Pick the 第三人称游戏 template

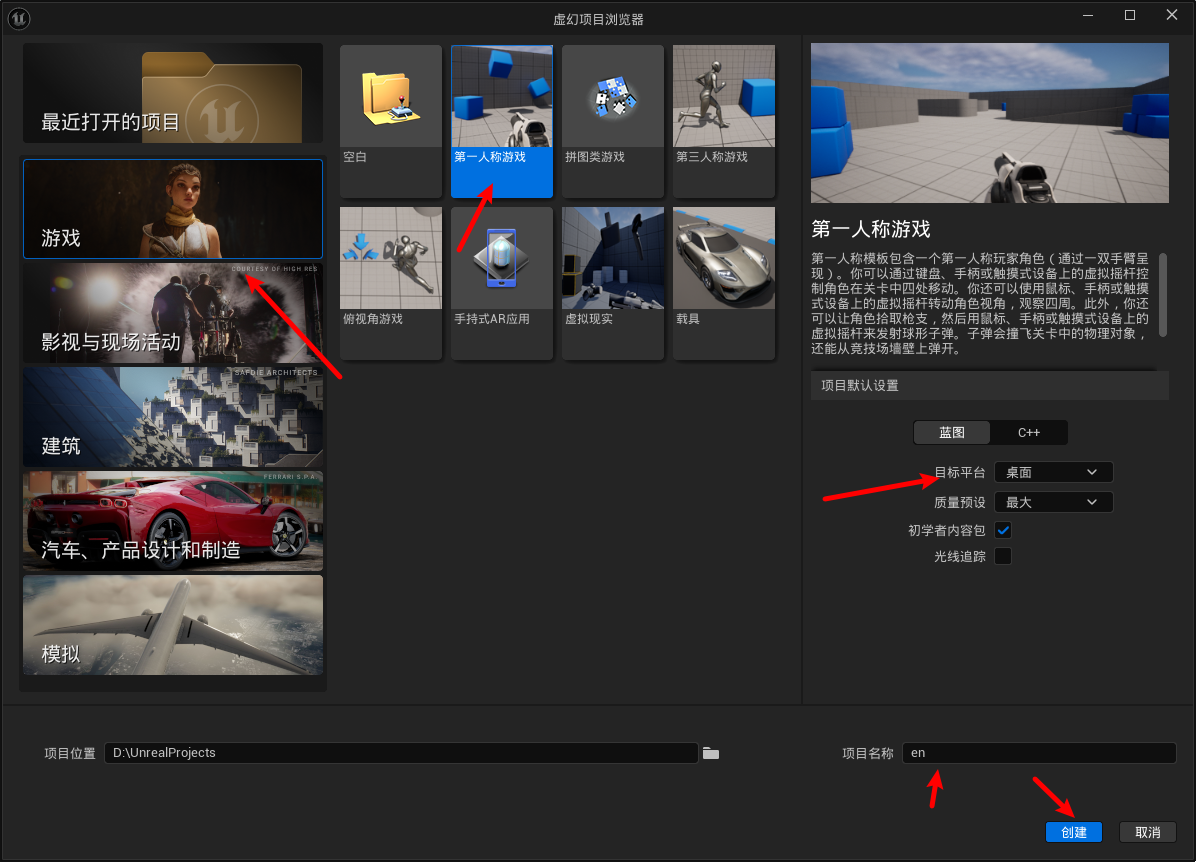724,121
